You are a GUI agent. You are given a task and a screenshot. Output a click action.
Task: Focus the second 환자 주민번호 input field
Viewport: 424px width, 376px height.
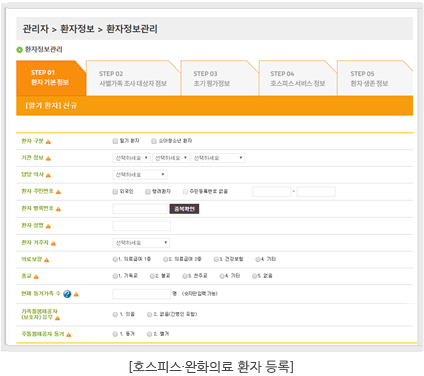click(x=316, y=192)
